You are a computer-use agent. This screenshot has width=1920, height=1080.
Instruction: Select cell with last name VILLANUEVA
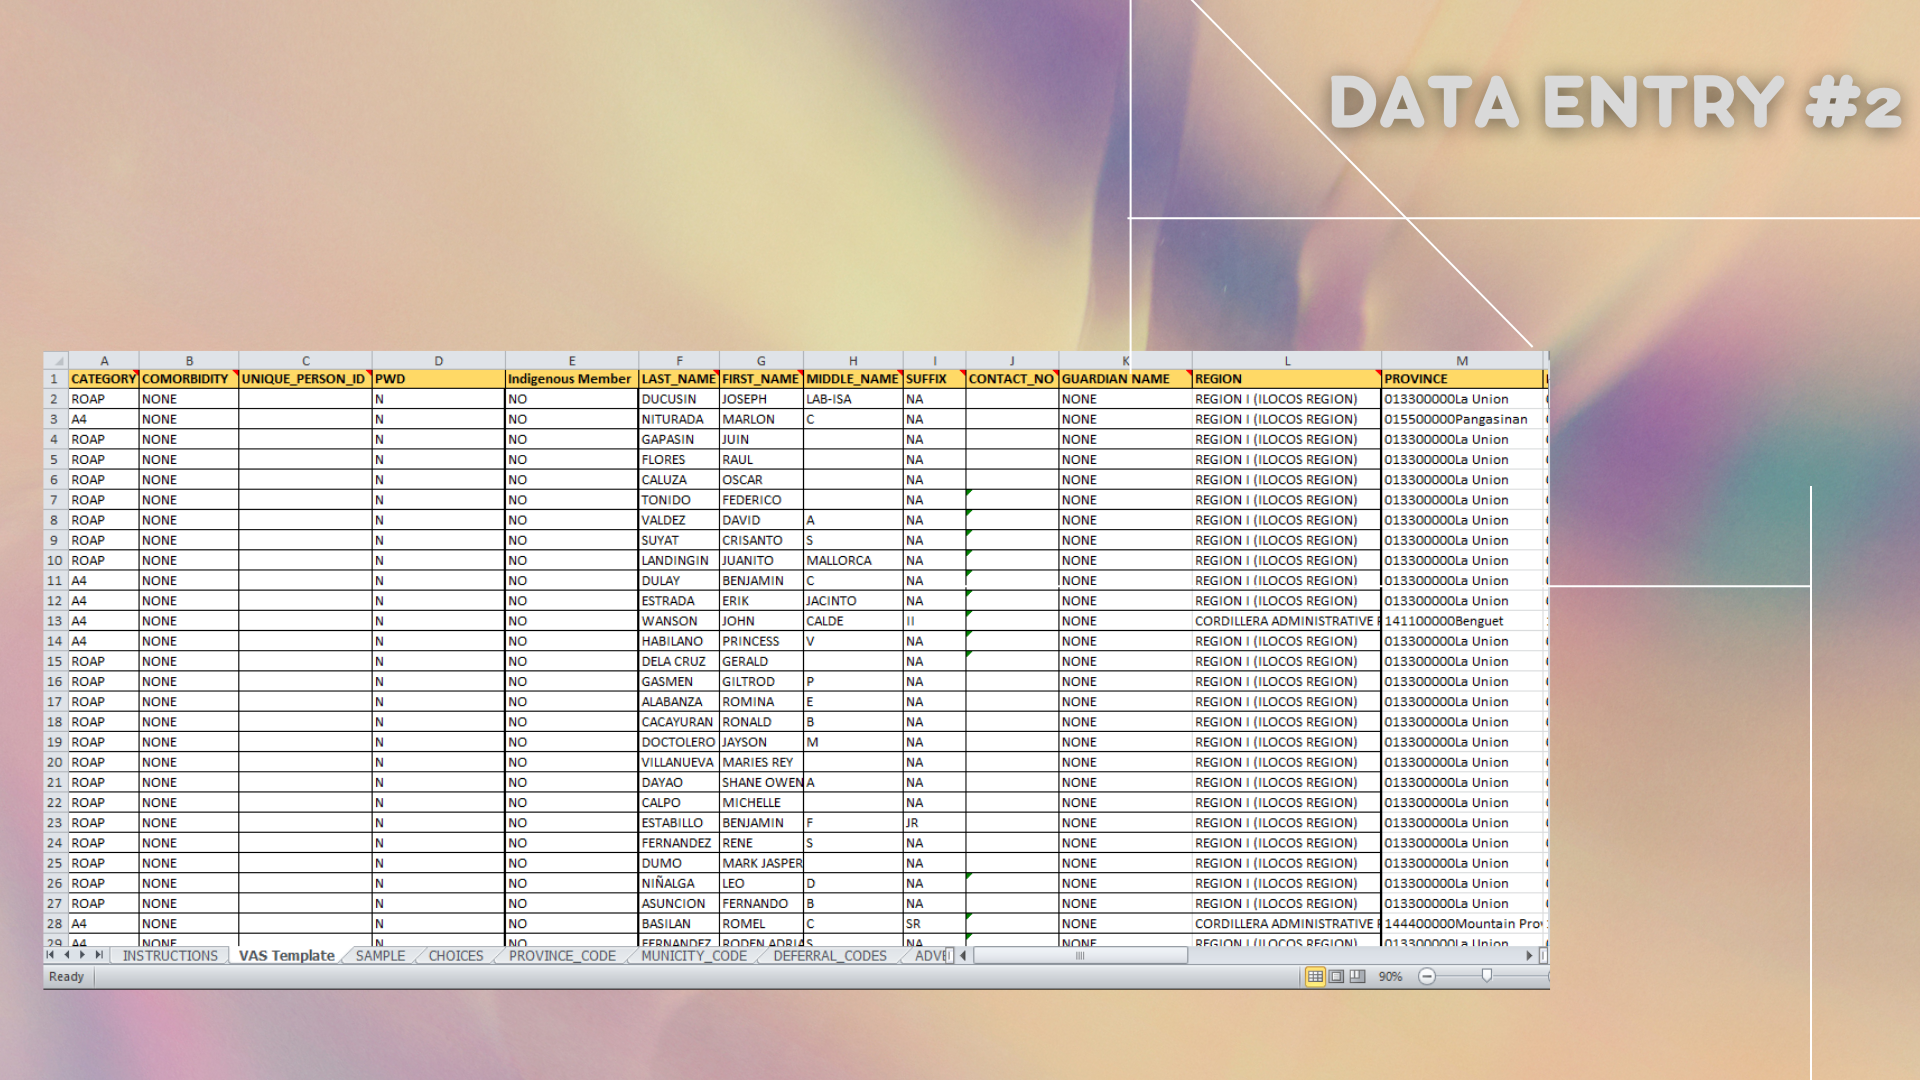679,762
